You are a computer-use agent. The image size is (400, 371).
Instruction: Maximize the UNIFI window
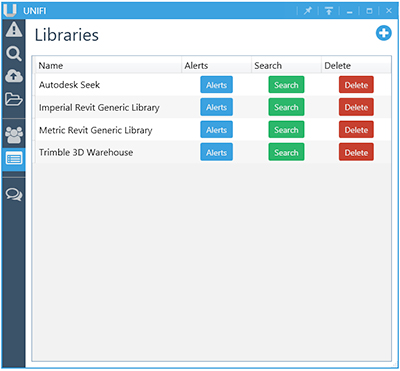369,11
